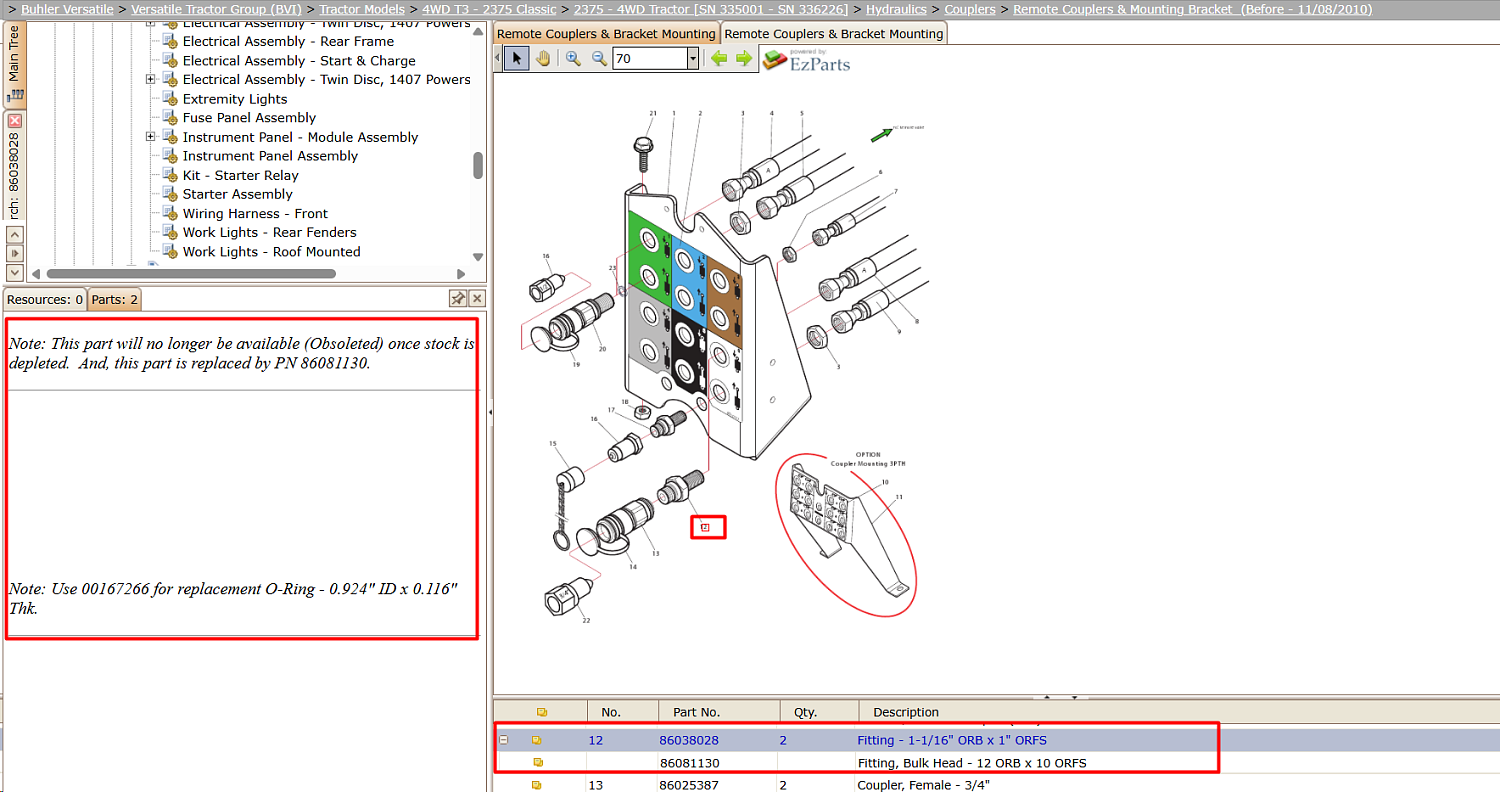The image size is (1500, 792).
Task: Open 4WD T3 - 2375 Classic breadcrumb
Action: [x=489, y=9]
